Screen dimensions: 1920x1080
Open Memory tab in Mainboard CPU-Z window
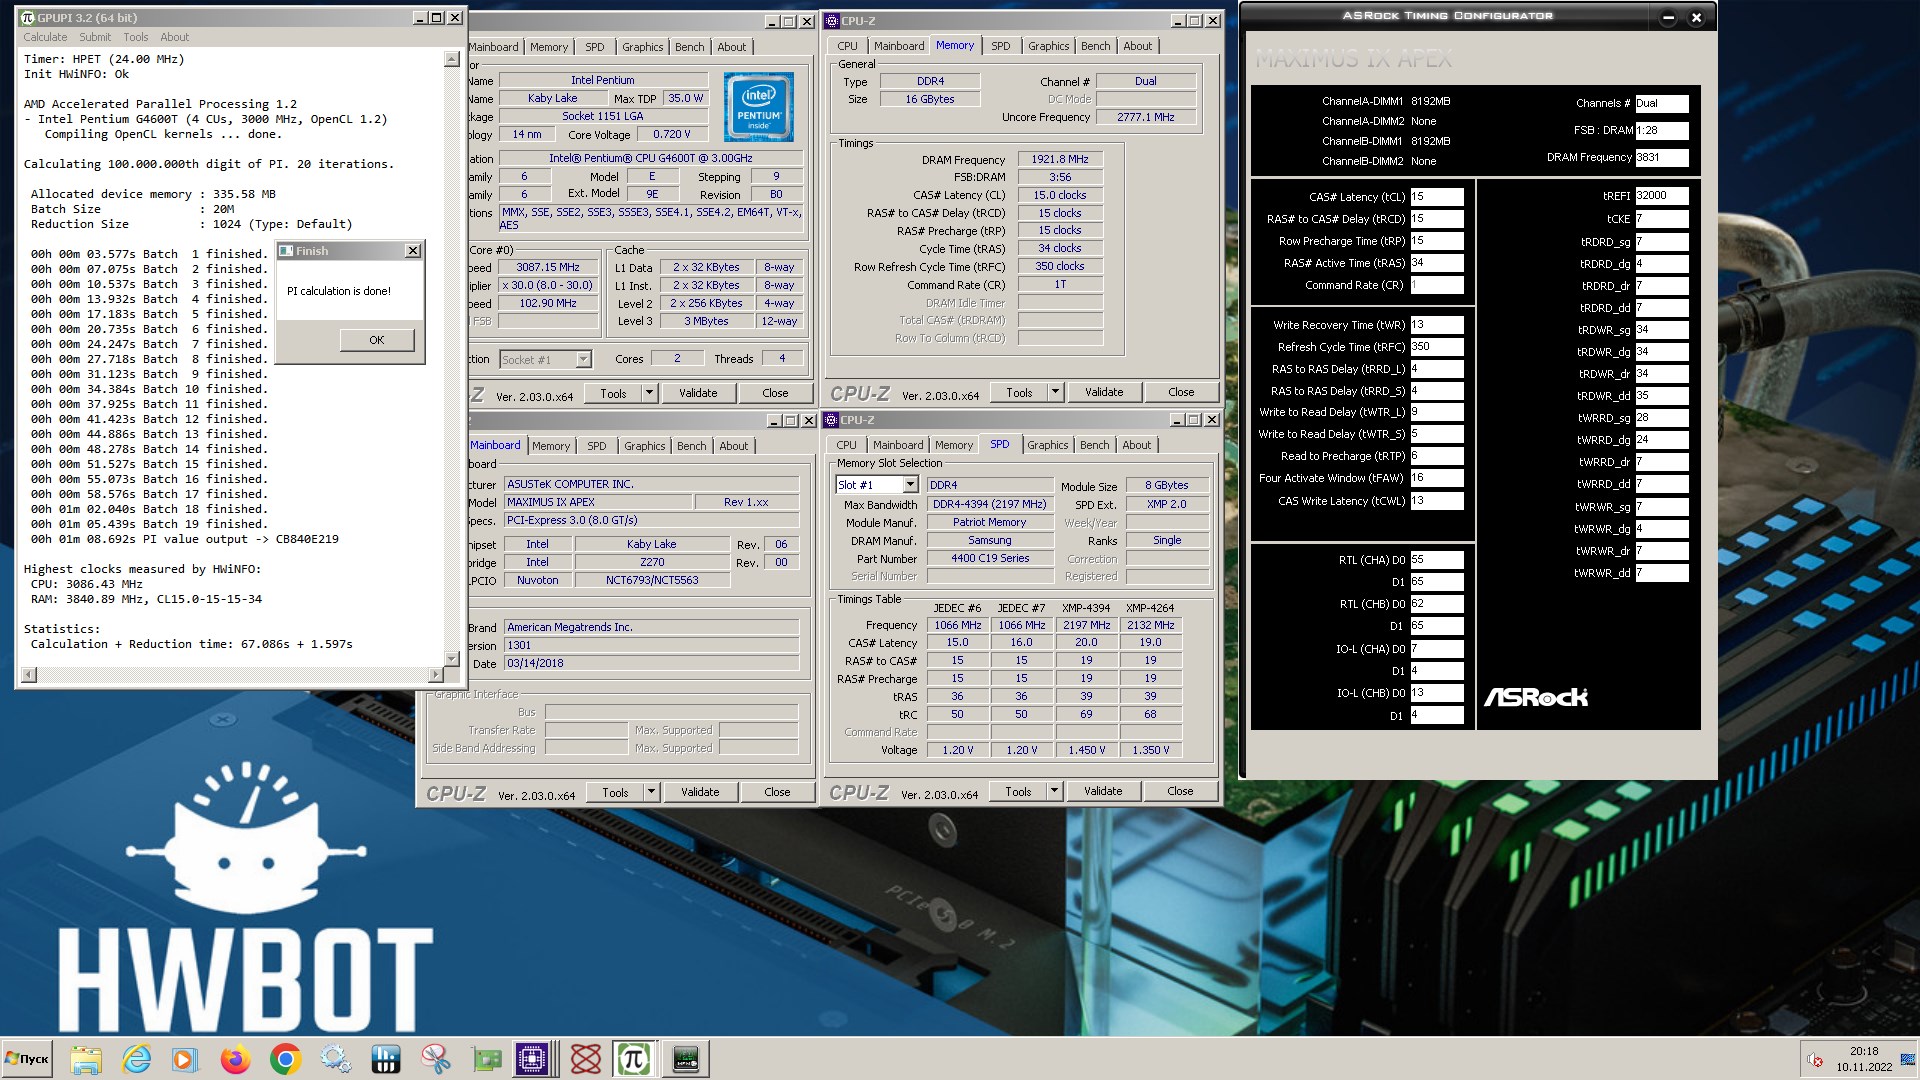551,446
